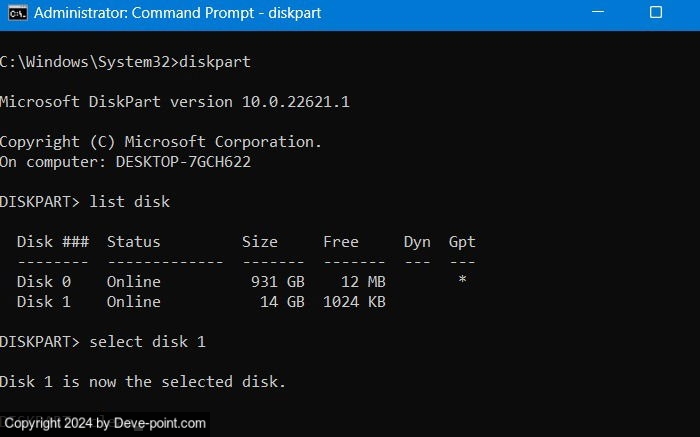Click the "Disk ###" column header

[53, 242]
